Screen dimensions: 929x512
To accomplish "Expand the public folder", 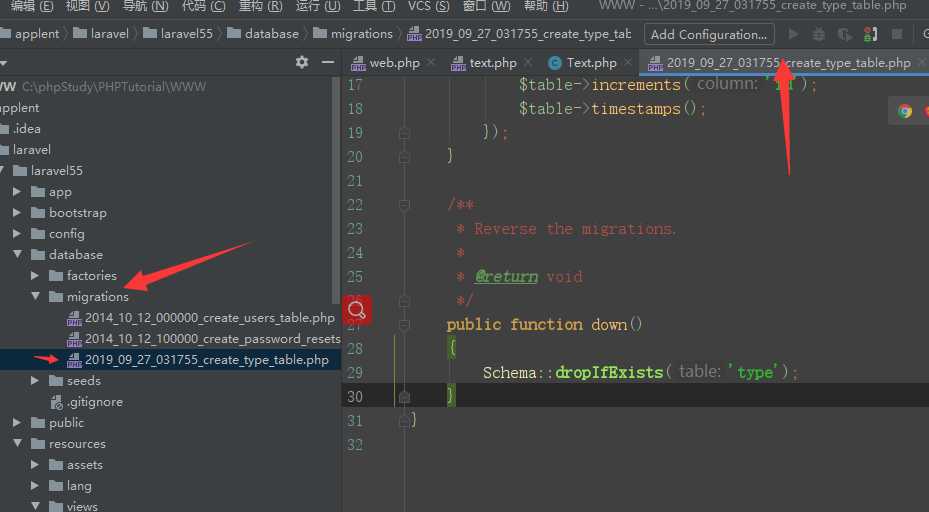I will [x=17, y=423].
